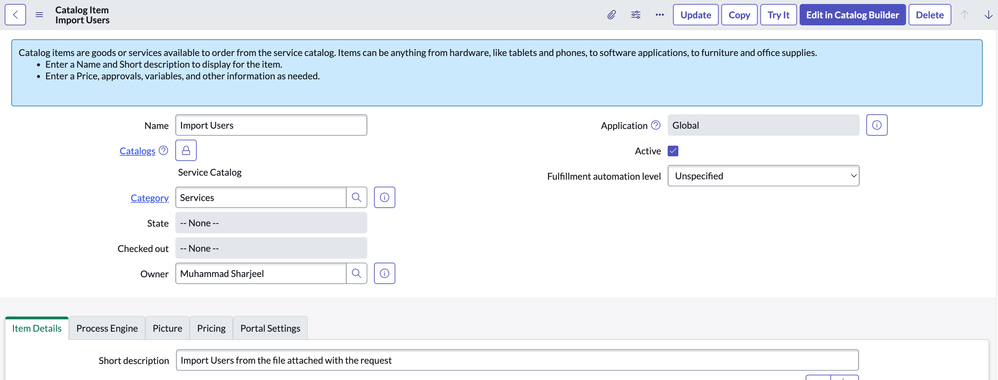Click Edit in Catalog Builder button
Image resolution: width=998 pixels, height=380 pixels.
pos(852,15)
